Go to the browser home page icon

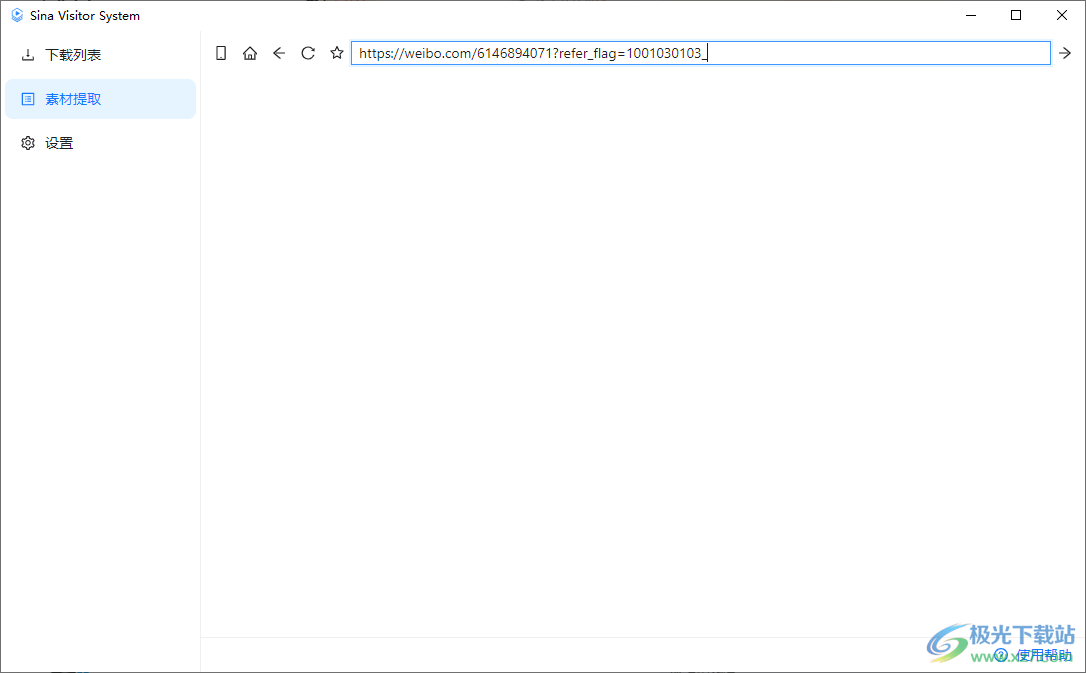pos(250,53)
